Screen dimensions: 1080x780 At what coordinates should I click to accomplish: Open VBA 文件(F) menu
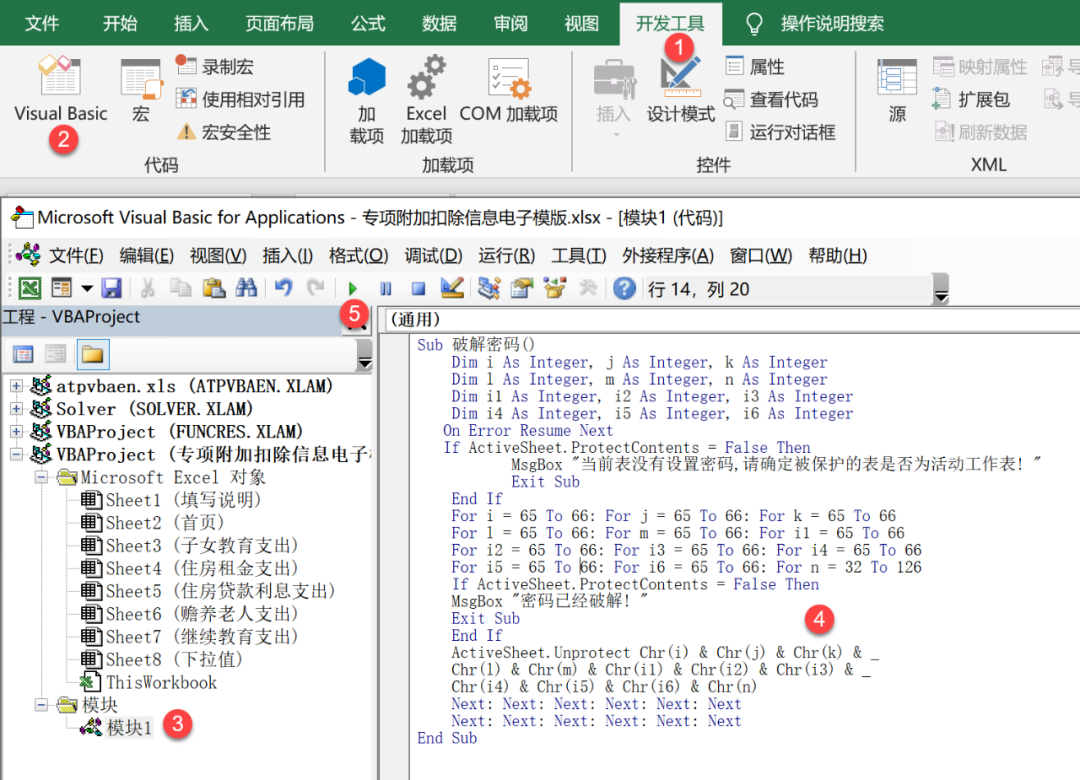[x=76, y=256]
